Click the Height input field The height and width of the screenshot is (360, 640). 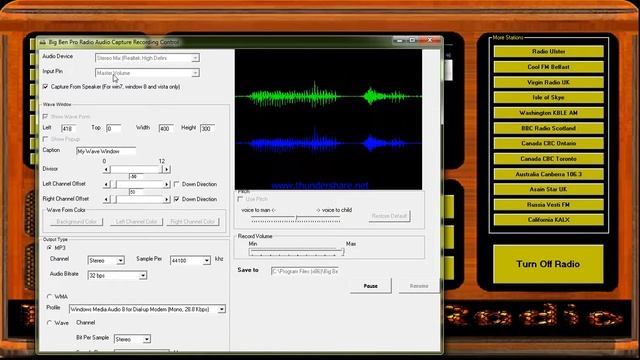207,129
